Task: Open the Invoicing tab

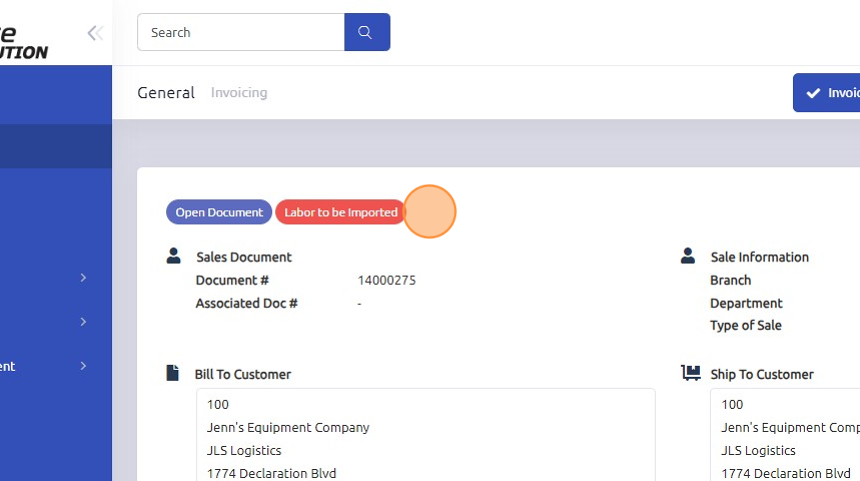Action: [x=239, y=93]
